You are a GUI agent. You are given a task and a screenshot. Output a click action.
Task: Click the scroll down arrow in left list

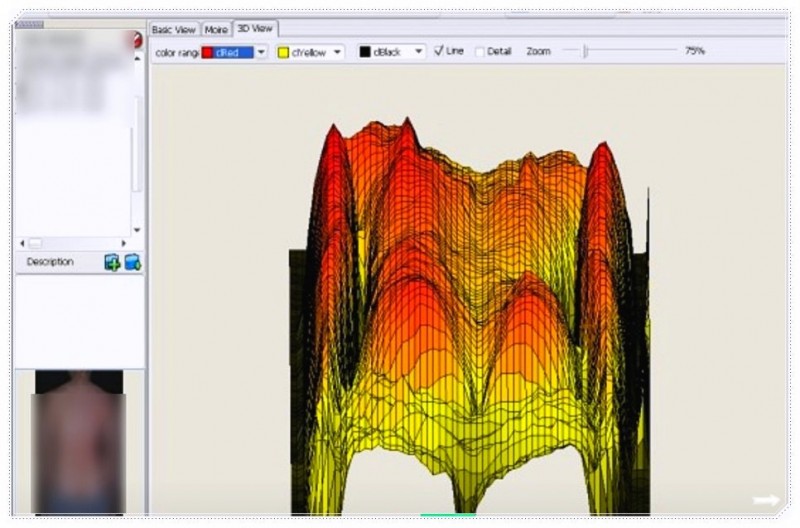coord(138,229)
